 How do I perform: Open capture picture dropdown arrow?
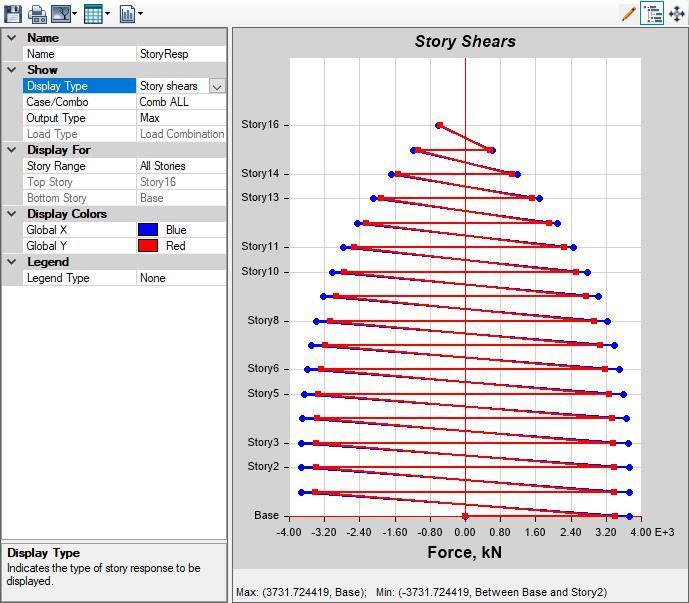click(x=74, y=14)
